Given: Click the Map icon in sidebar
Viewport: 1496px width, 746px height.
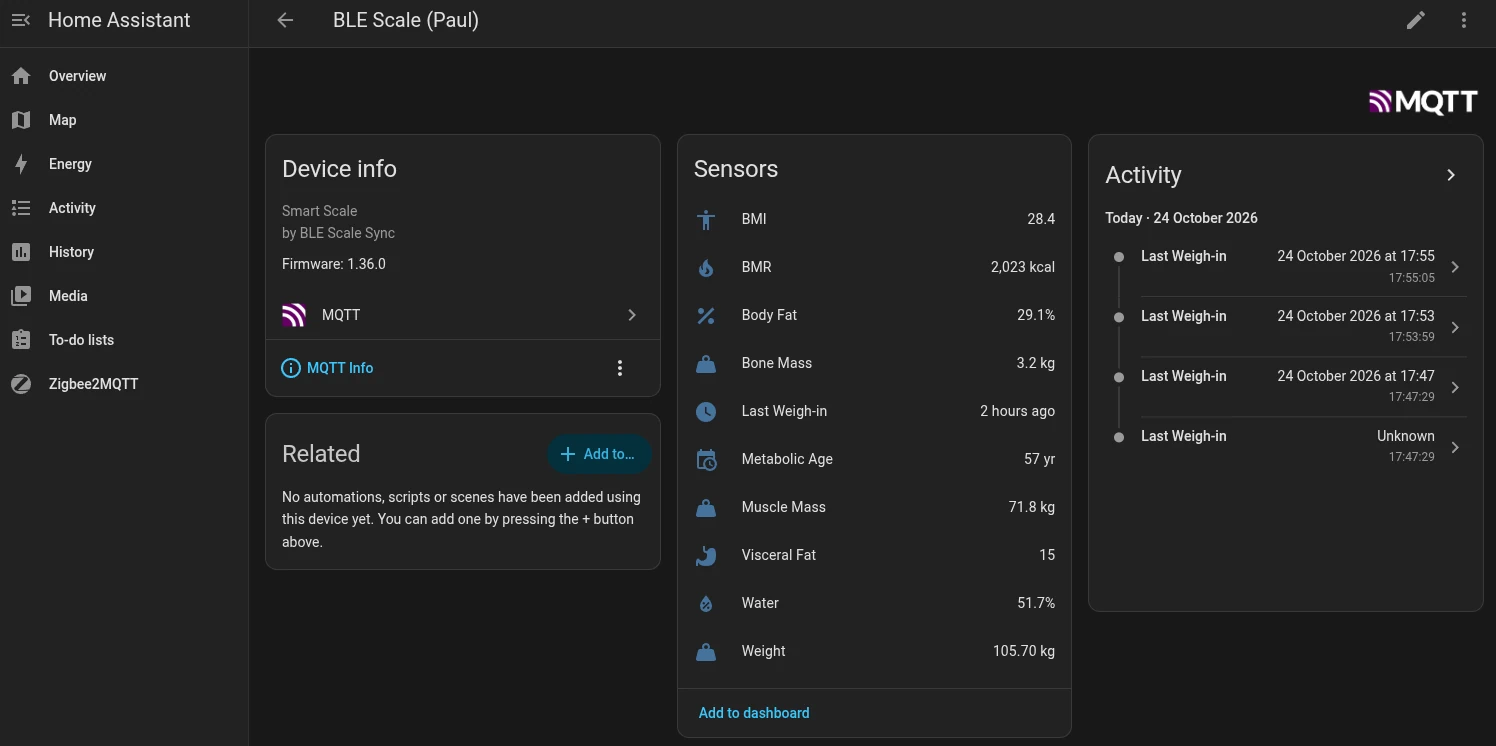Looking at the screenshot, I should pyautogui.click(x=21, y=120).
